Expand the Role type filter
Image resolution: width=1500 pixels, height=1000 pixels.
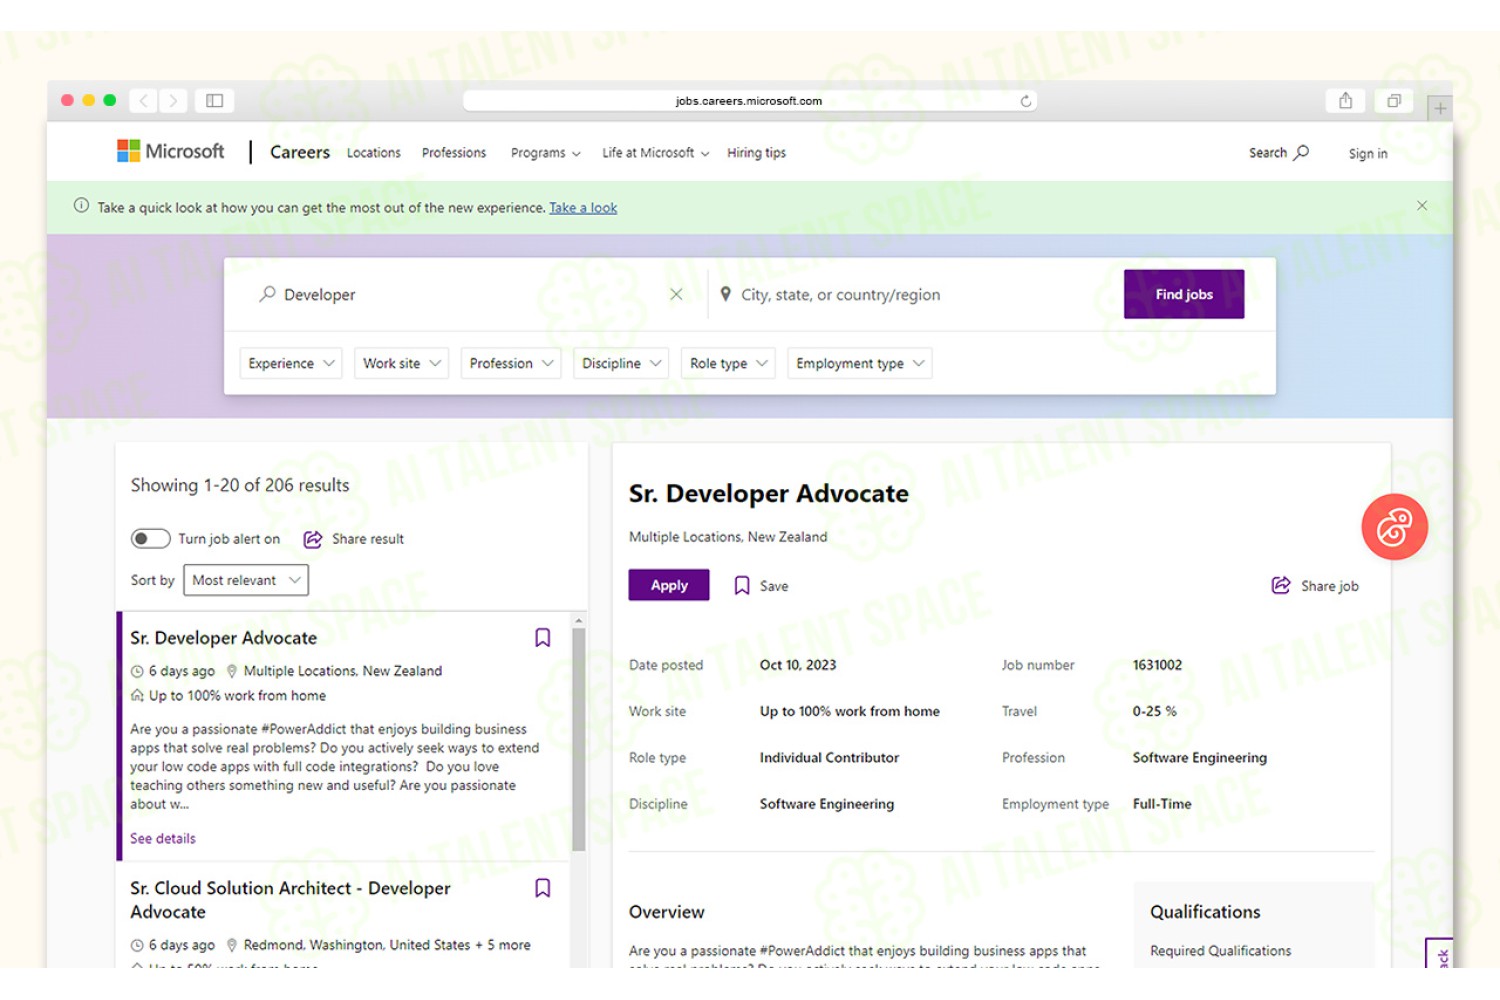click(x=728, y=363)
